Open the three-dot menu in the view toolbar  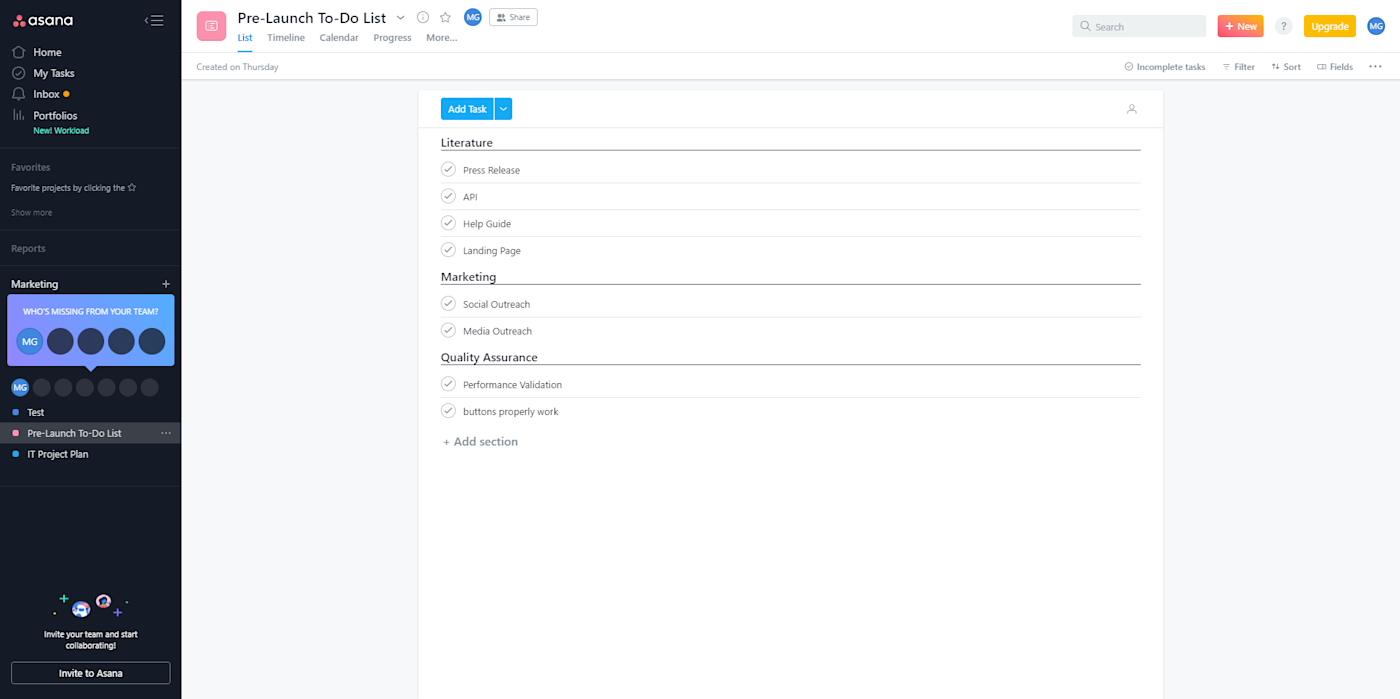pyautogui.click(x=1375, y=66)
